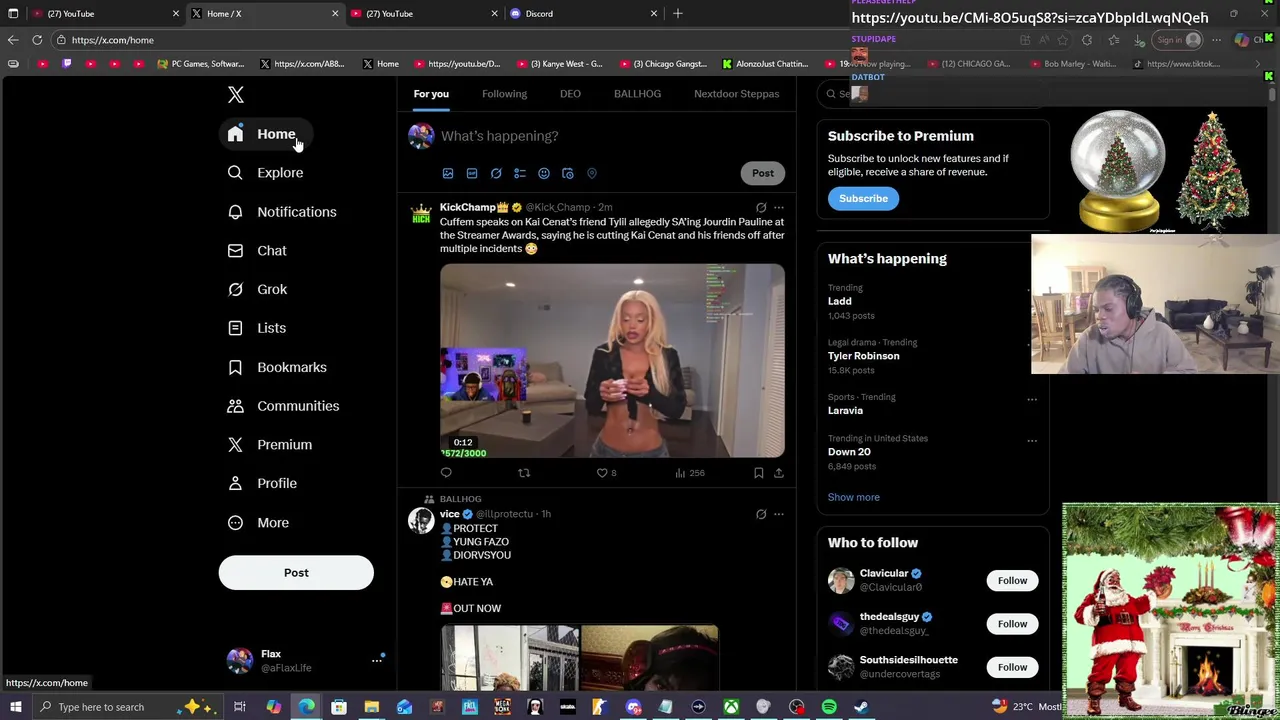The width and height of the screenshot is (1280, 720).
Task: Repost the KickChamp post
Action: pyautogui.click(x=524, y=473)
